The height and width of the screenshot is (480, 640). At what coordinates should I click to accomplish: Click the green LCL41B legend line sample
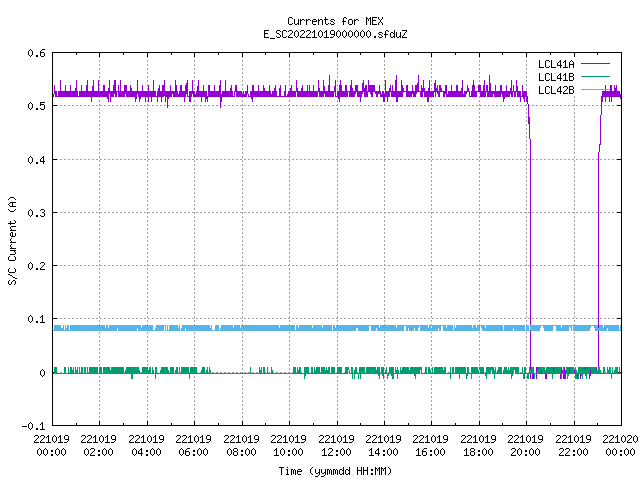[x=595, y=76]
